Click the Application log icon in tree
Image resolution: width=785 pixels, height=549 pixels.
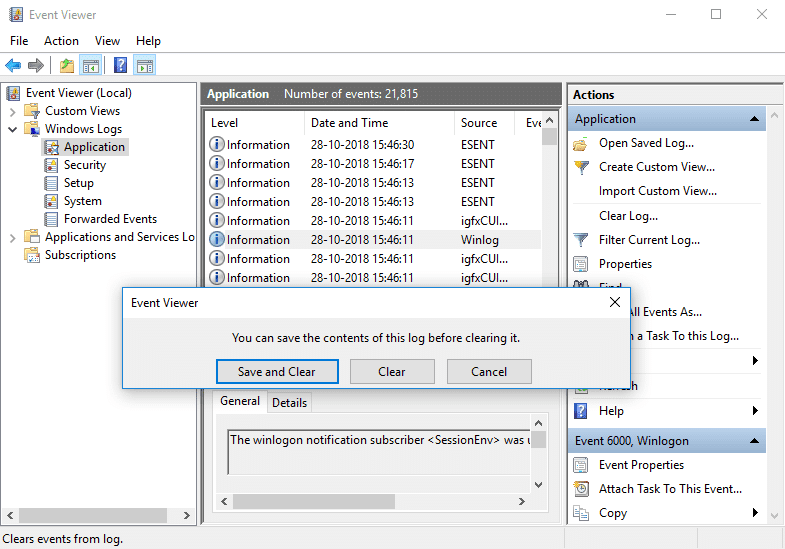coord(51,147)
